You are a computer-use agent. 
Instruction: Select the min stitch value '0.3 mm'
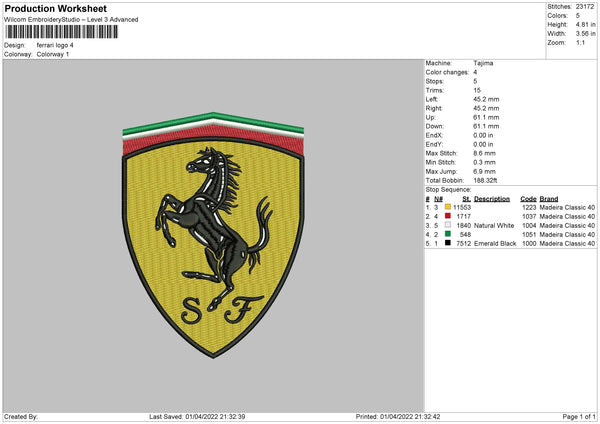[x=484, y=162]
